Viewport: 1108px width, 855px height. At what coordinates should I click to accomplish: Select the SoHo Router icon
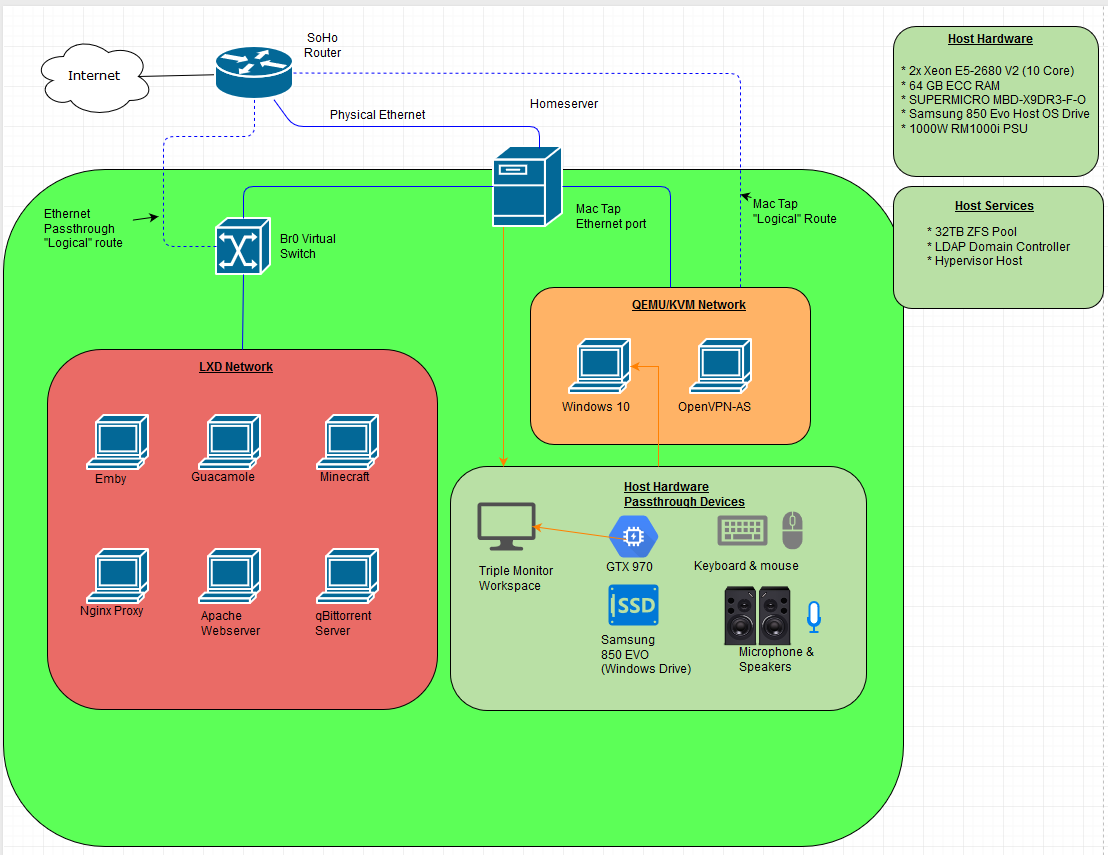pos(254,73)
